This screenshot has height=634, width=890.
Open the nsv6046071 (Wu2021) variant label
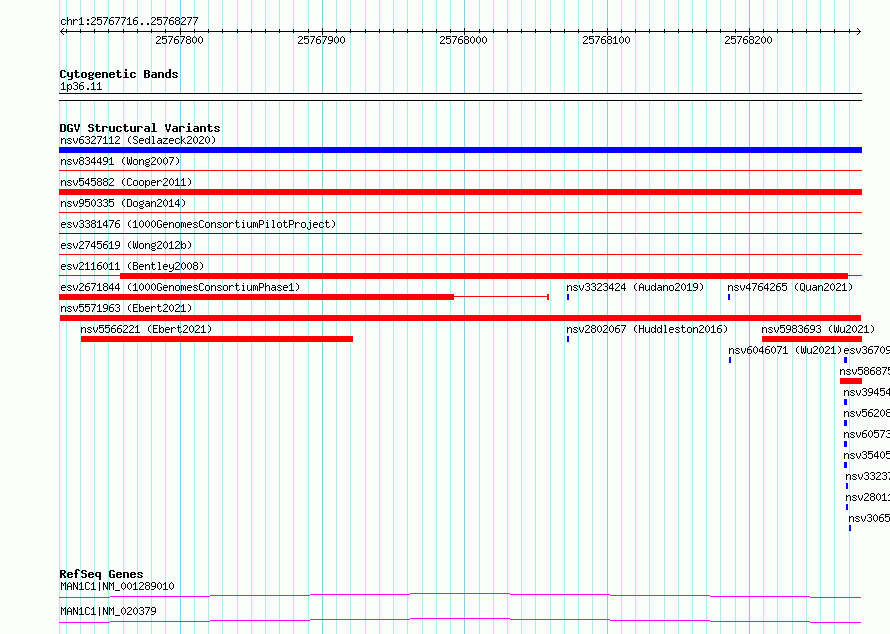coord(786,350)
